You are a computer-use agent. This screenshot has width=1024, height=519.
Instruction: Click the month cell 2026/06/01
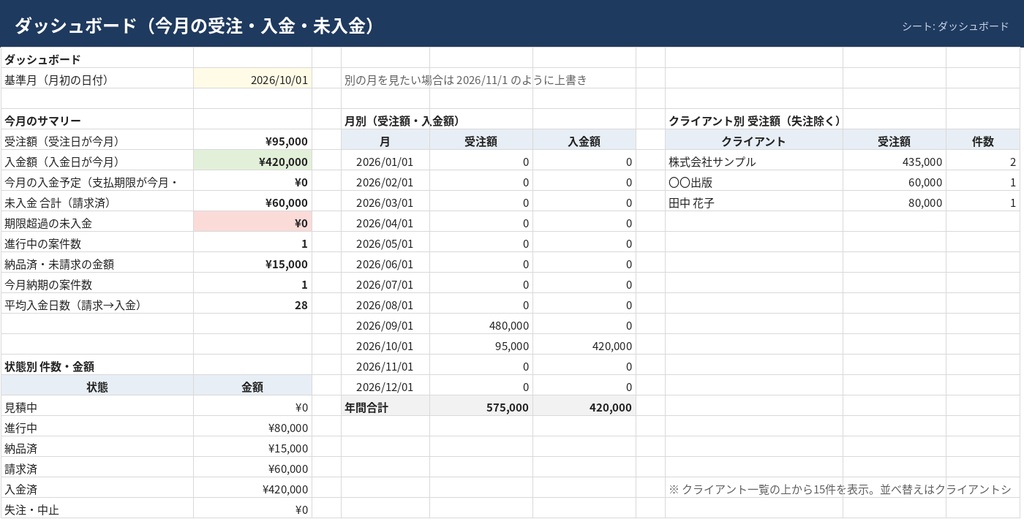click(385, 264)
